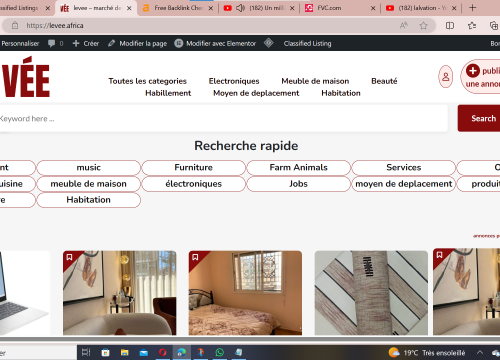Open the bedroom listing thumbnail
This screenshot has width=500, height=360.
click(x=245, y=293)
